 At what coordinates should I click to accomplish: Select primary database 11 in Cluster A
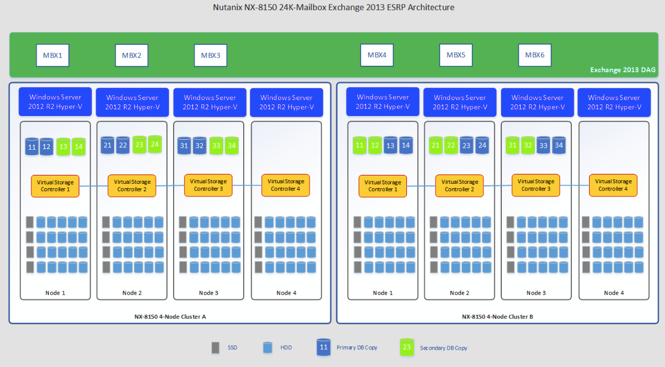pos(32,146)
